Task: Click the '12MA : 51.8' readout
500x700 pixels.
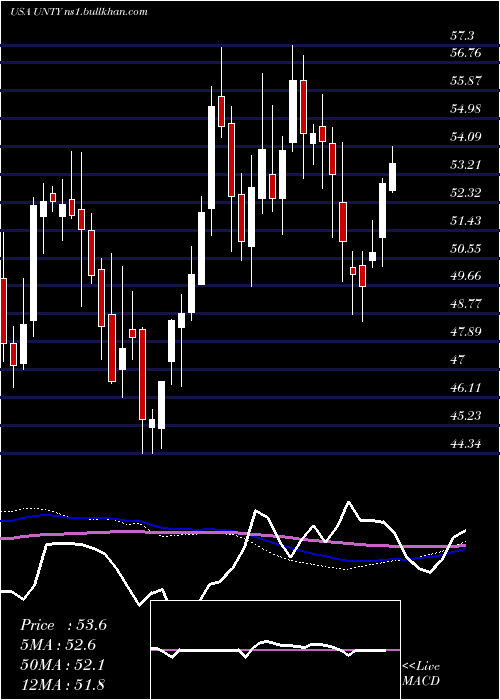Action: [62, 685]
